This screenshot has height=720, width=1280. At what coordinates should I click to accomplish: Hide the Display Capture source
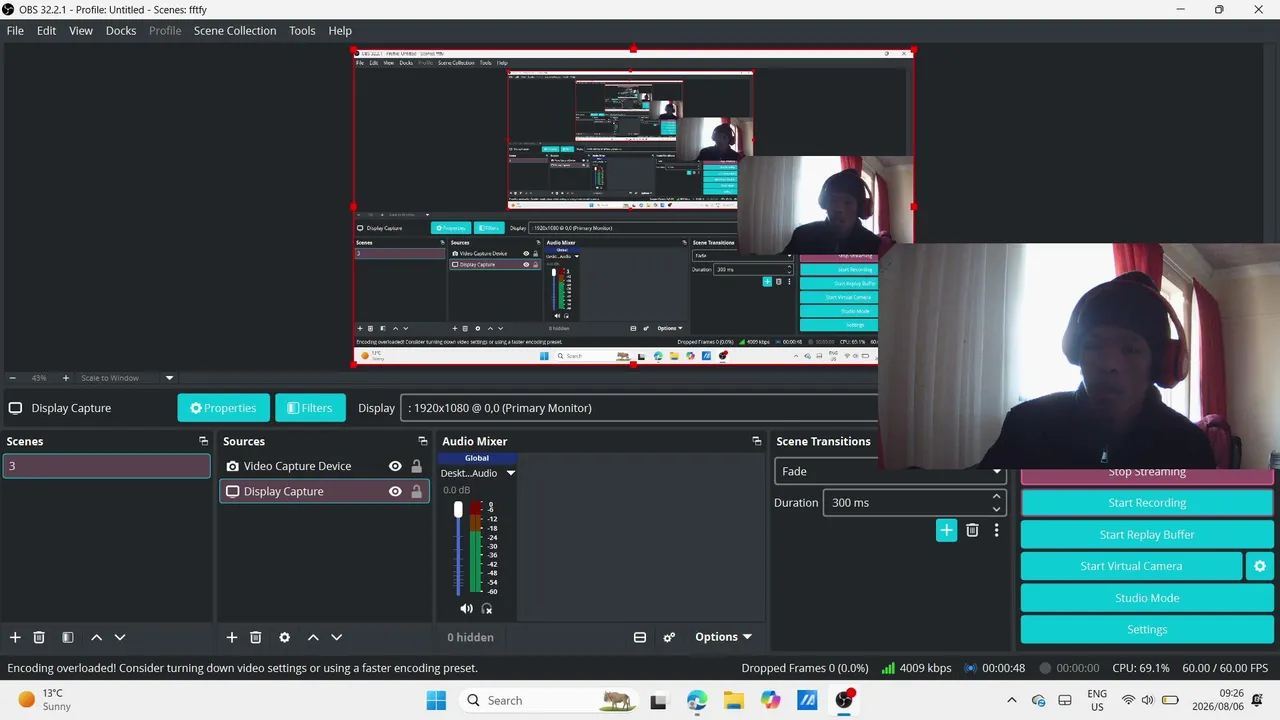[x=395, y=491]
